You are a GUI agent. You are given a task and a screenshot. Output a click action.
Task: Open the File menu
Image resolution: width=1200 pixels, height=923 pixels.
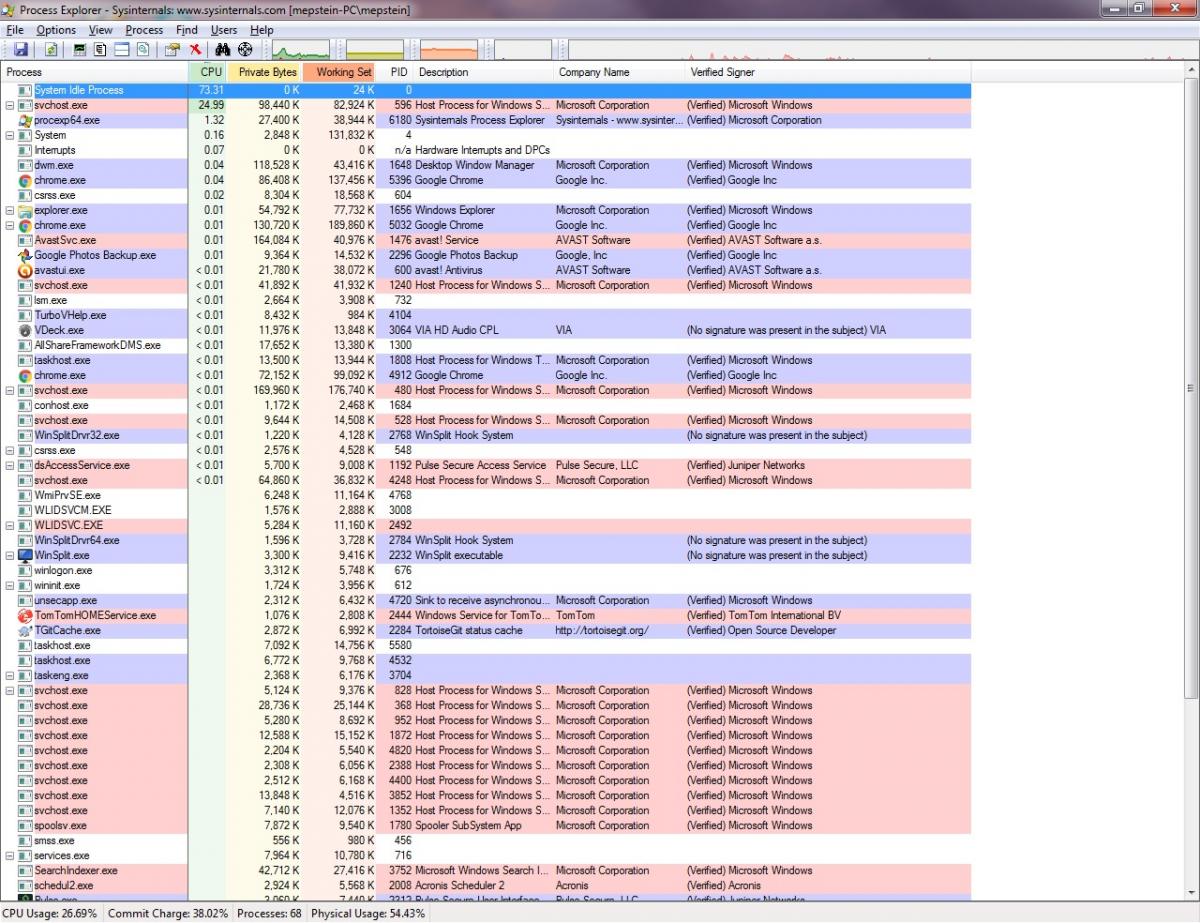pyautogui.click(x=14, y=30)
